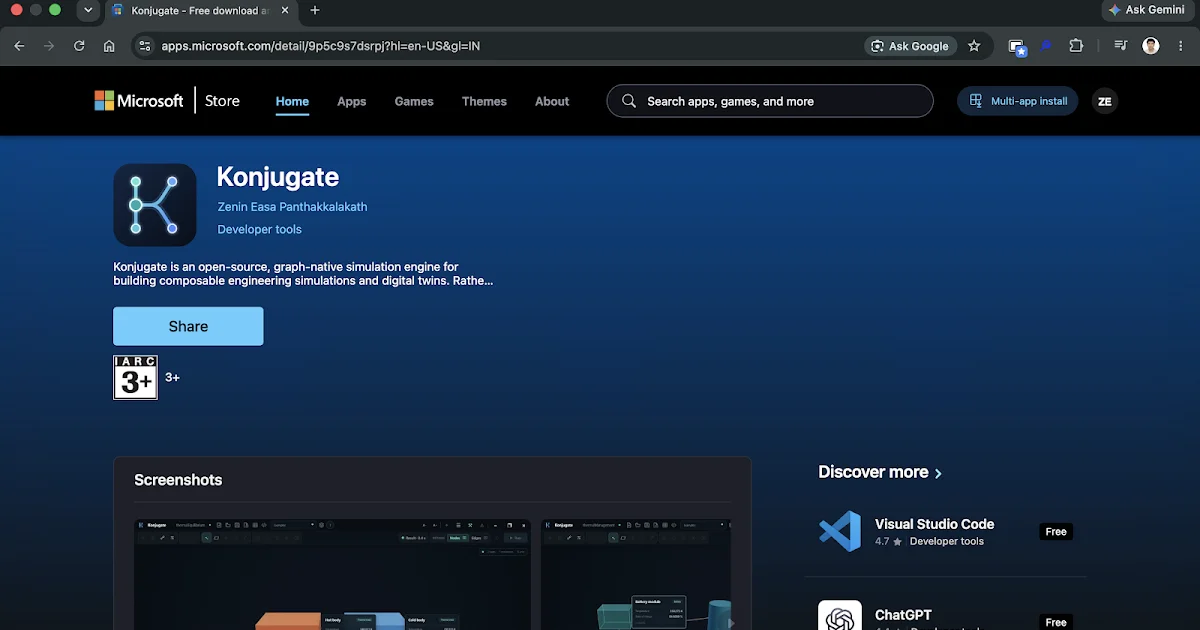Screen dimensions: 1200x630
Task: Focus the address bar URL apps.microsoft.com
Action: click(320, 46)
